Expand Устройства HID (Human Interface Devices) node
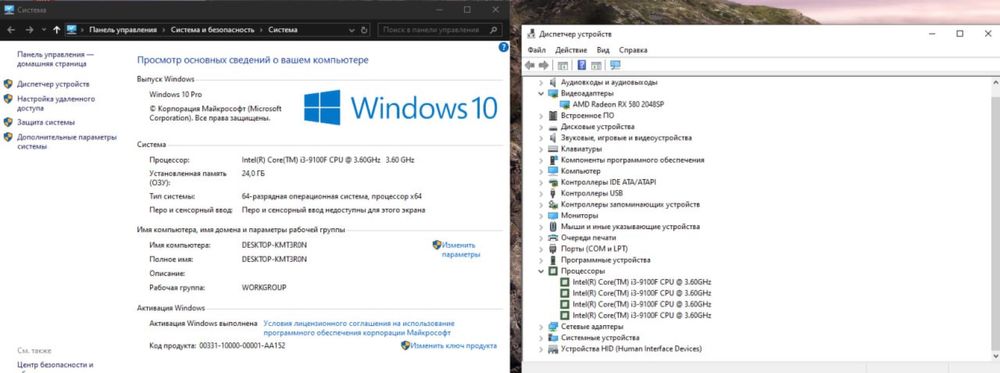This screenshot has width=1000, height=373. 541,349
